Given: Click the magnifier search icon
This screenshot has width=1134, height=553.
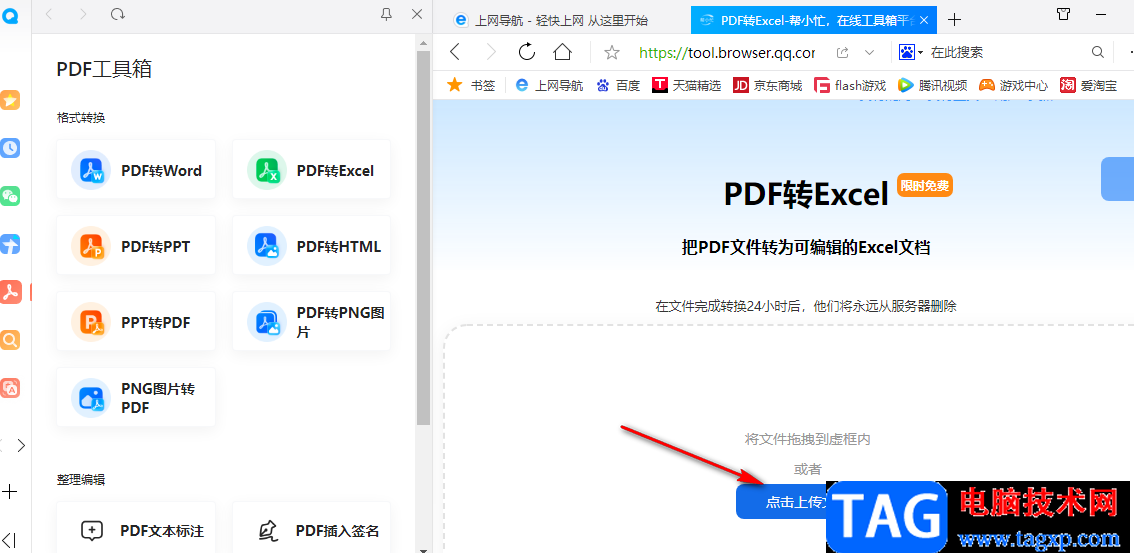Looking at the screenshot, I should (x=1098, y=52).
